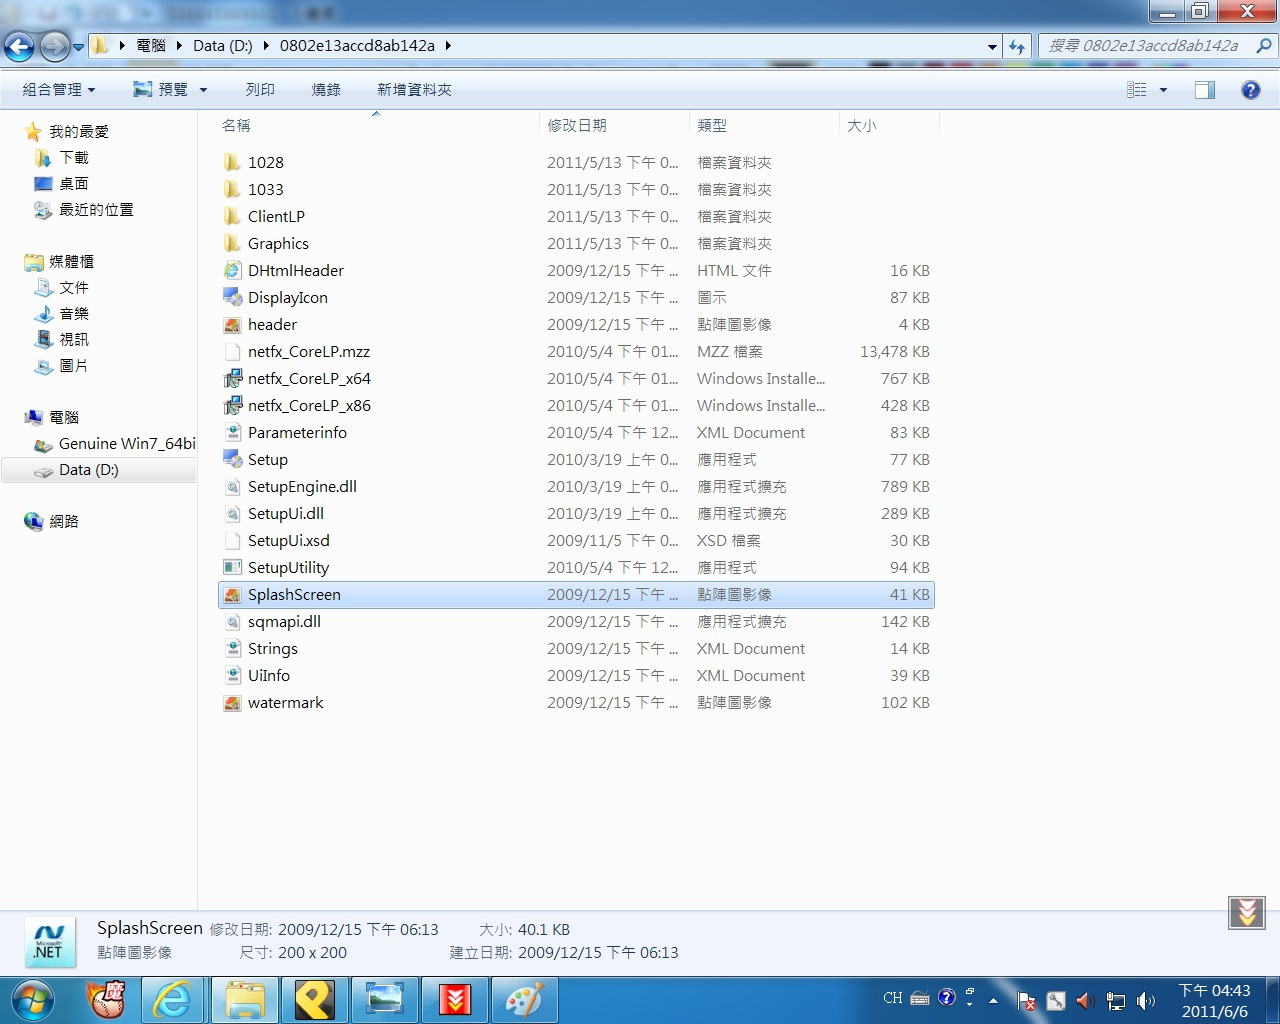Select the sqmapi.dll file icon

[x=232, y=621]
